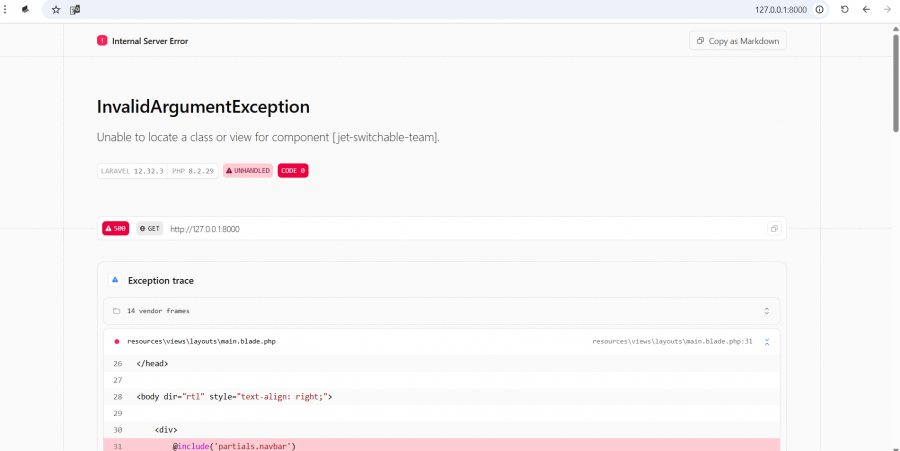900x451 pixels.
Task: Click the address bar showing 127.0.0.1:8000
Action: (x=780, y=9)
